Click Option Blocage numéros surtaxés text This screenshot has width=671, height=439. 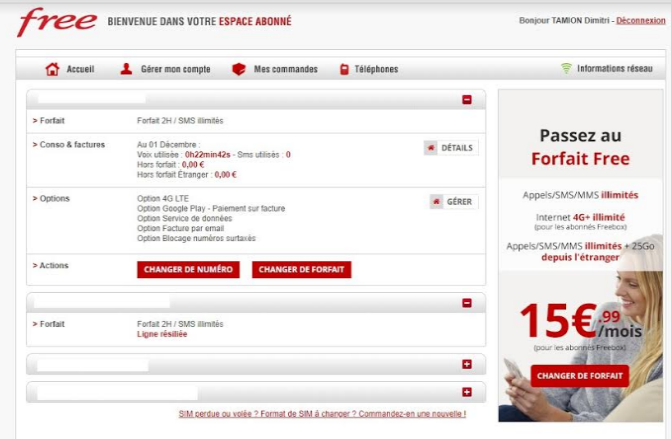click(x=196, y=238)
